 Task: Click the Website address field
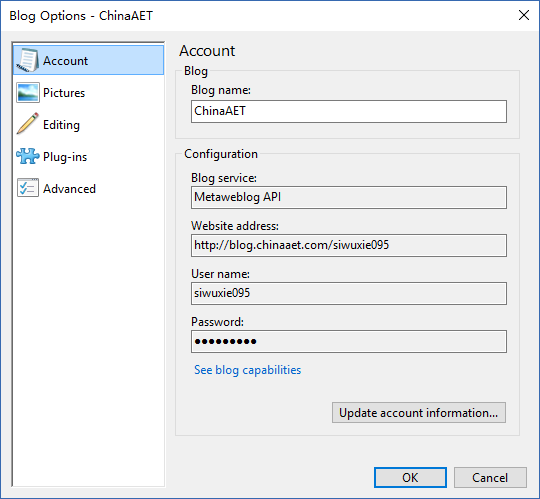[349, 245]
